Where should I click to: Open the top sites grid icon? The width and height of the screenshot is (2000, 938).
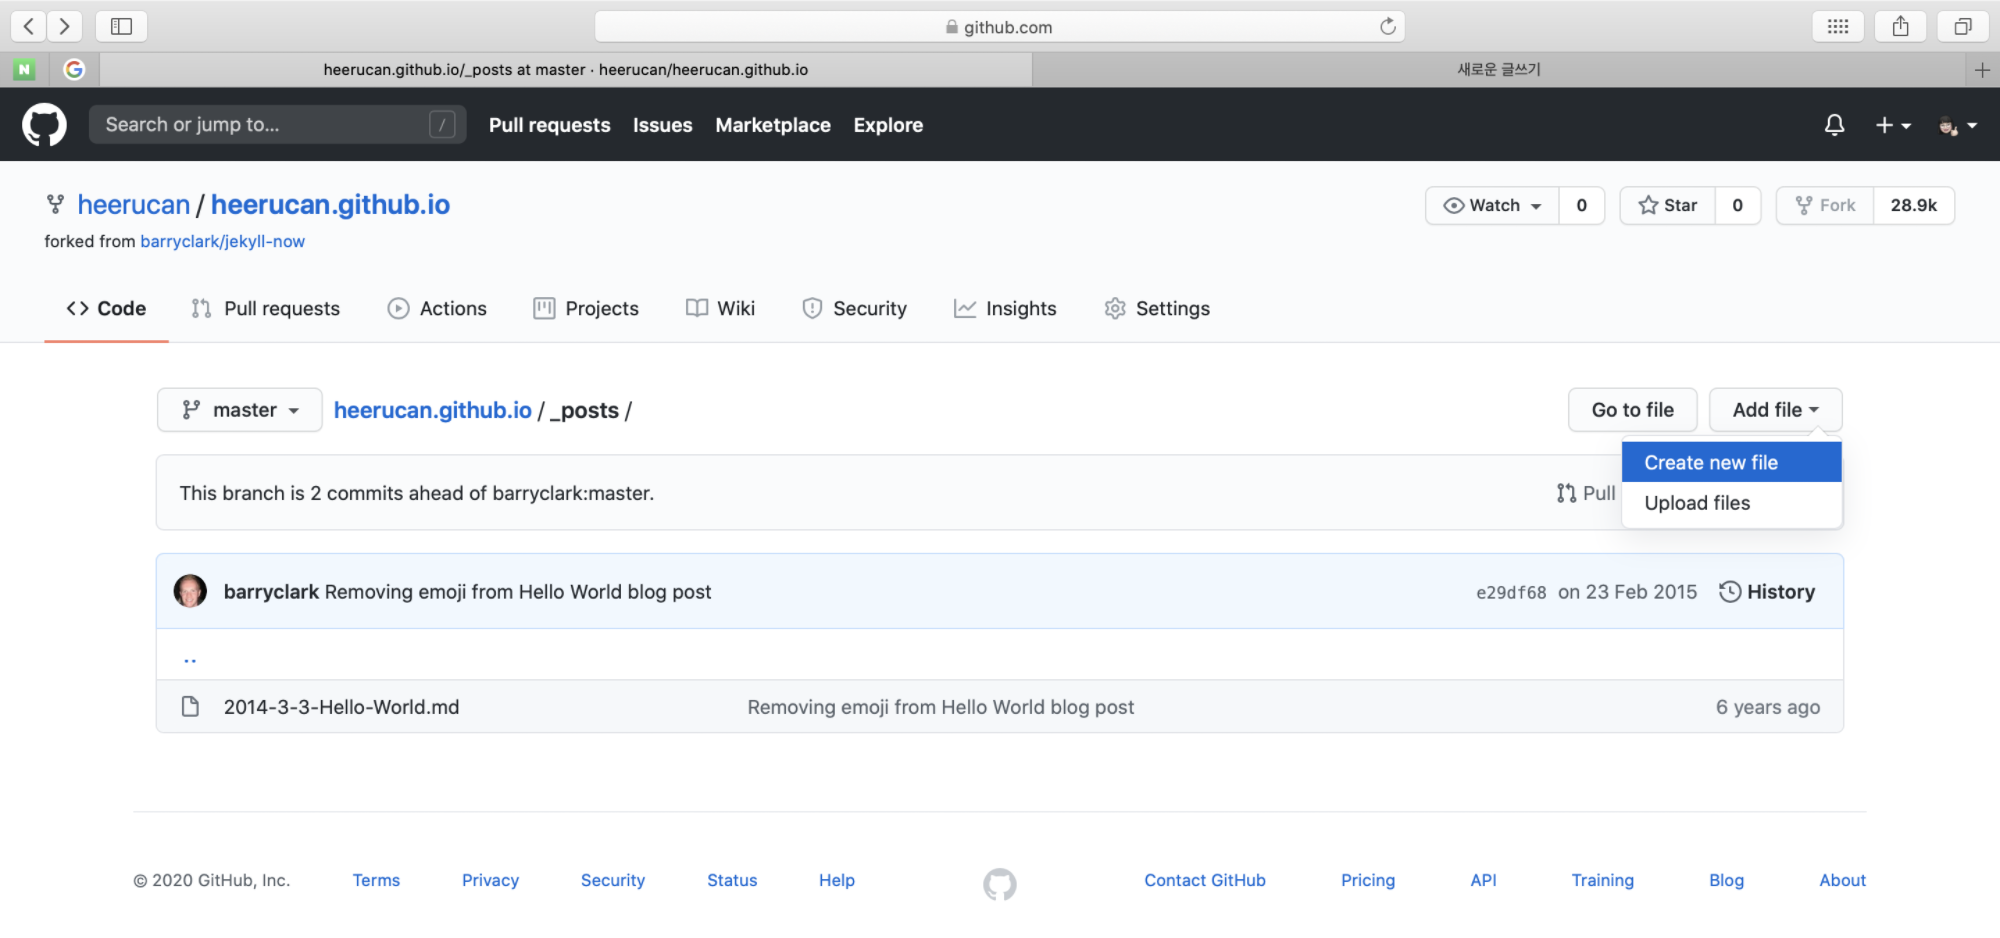tap(1838, 26)
